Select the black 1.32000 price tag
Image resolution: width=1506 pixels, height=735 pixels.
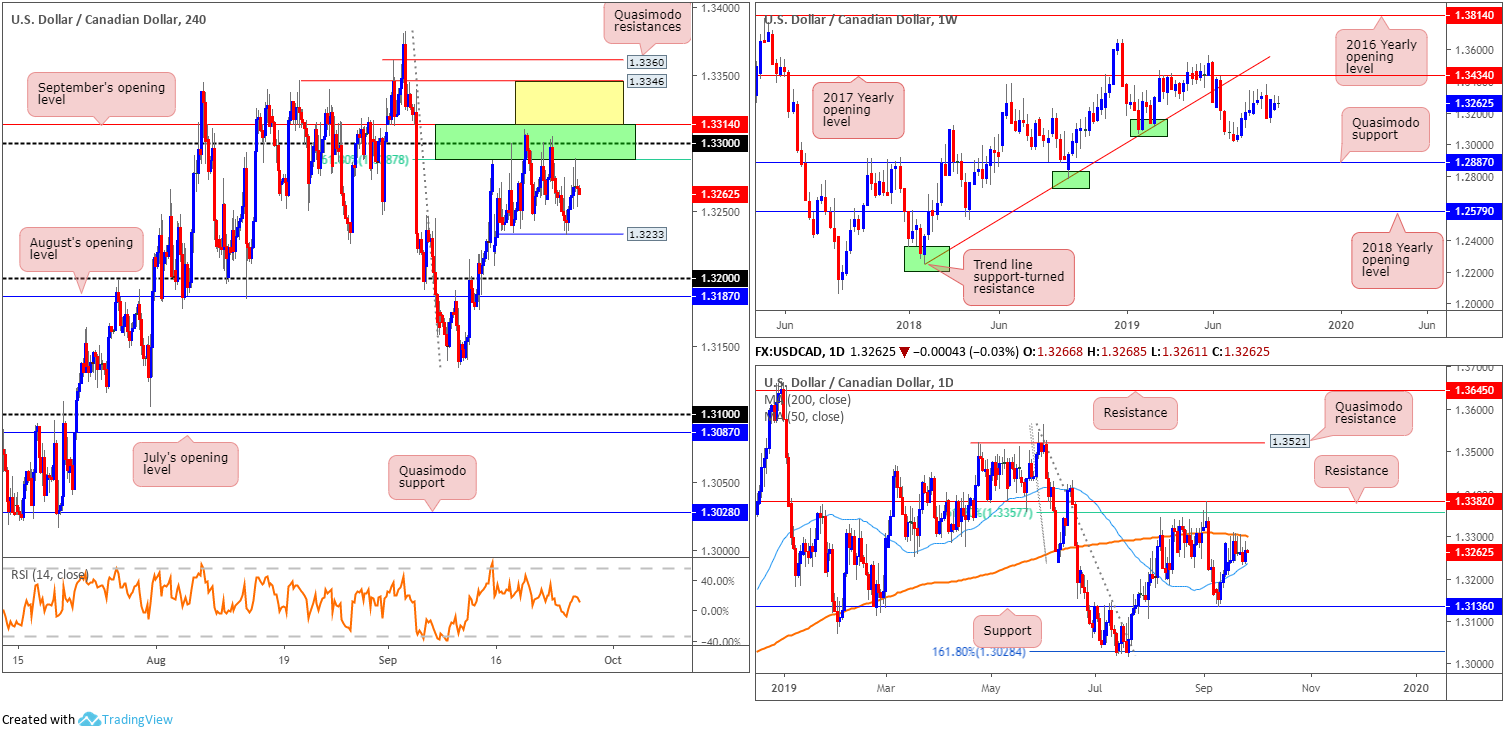click(x=718, y=278)
